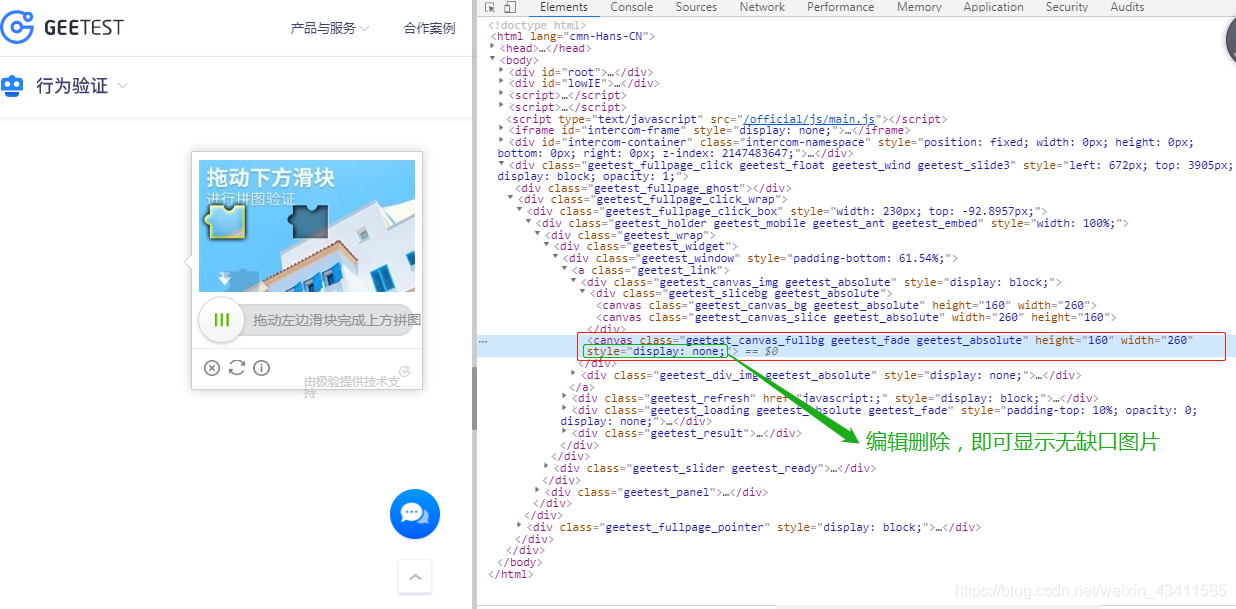Click the captcha puzzle background image
This screenshot has width=1236, height=609.
307,226
